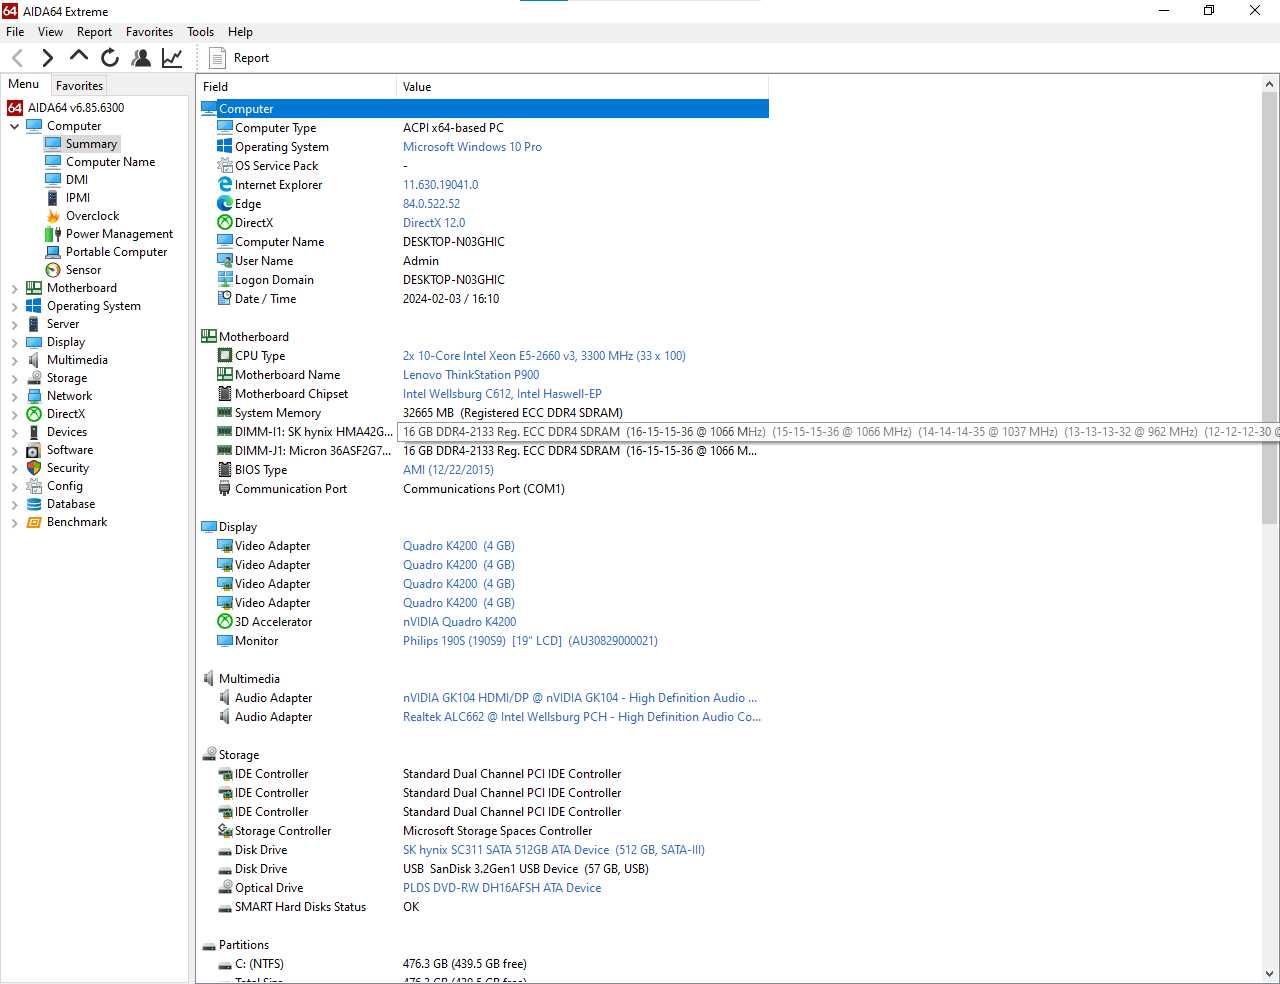Open the Report menu
This screenshot has width=1280, height=984.
tap(94, 32)
